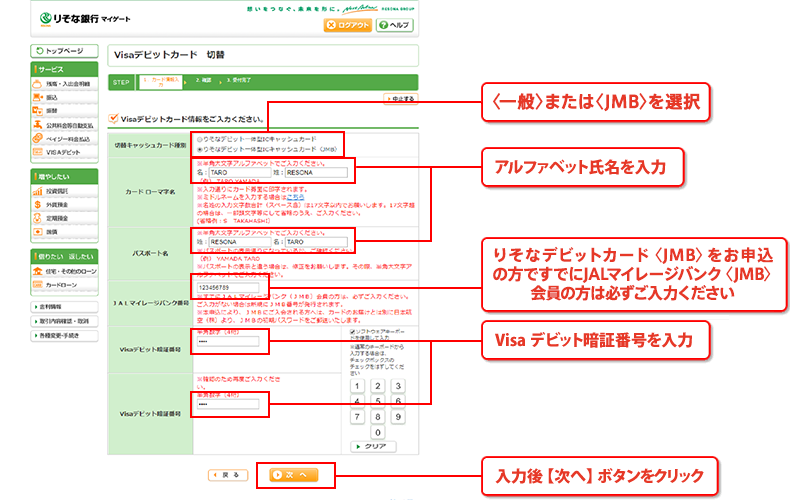Click software keypad digit 3
Viewport: 790px width, 500px height.
click(398, 386)
